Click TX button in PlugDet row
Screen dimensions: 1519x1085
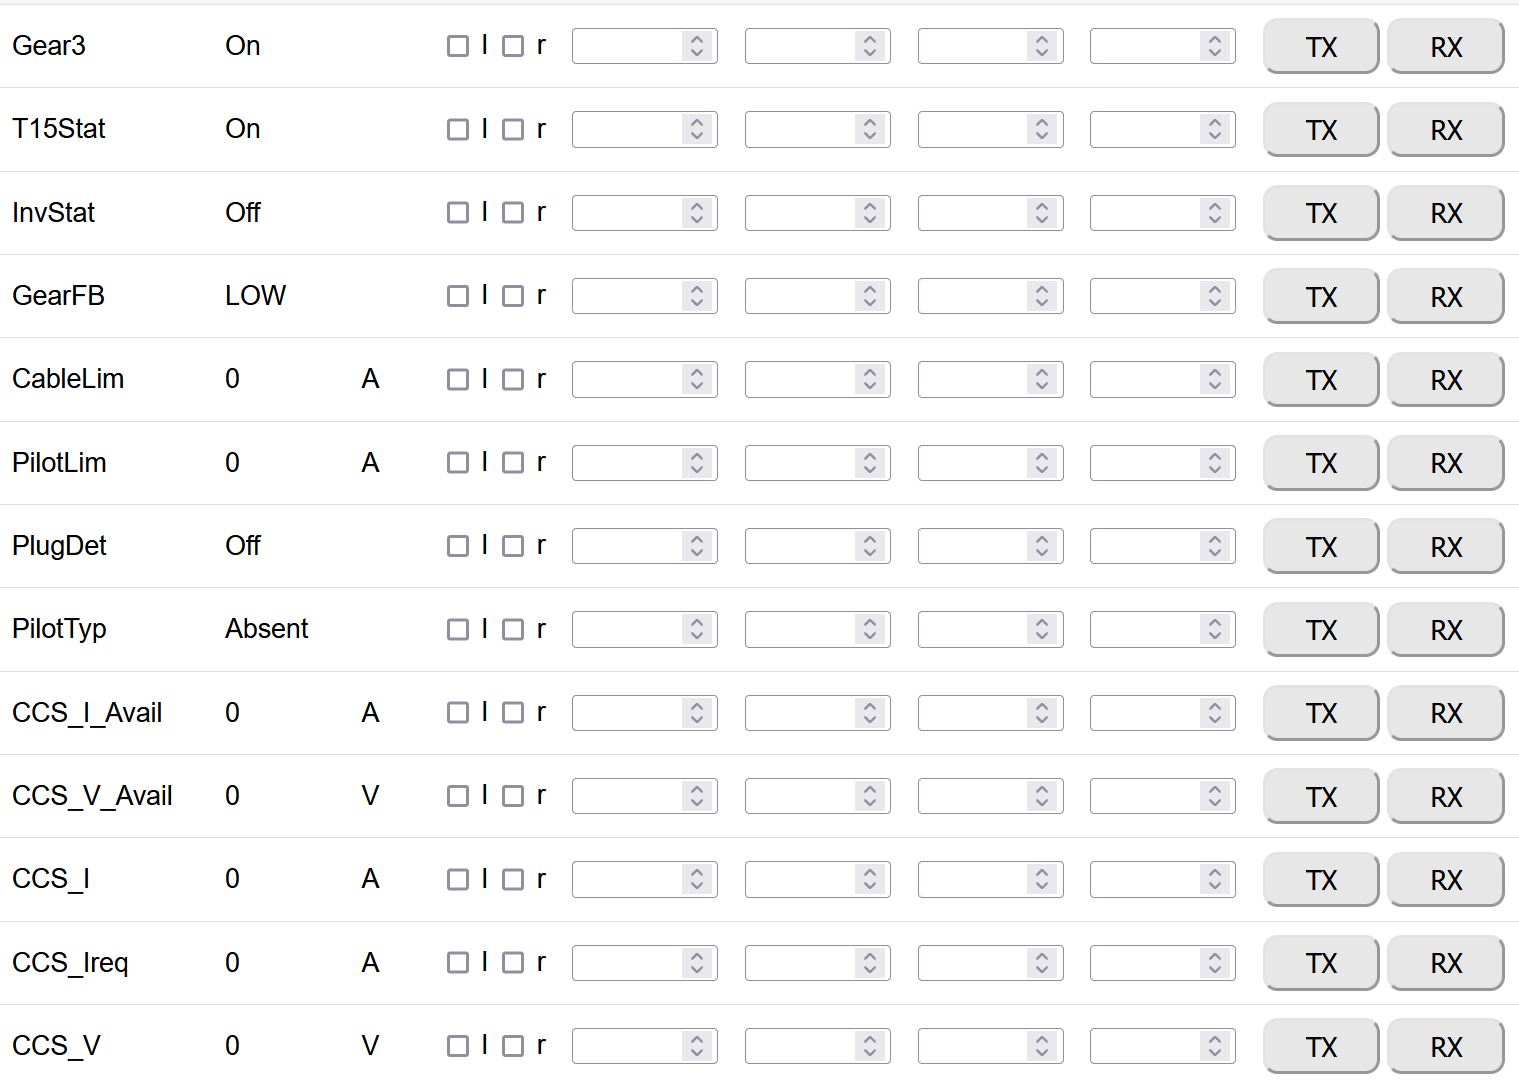1320,547
